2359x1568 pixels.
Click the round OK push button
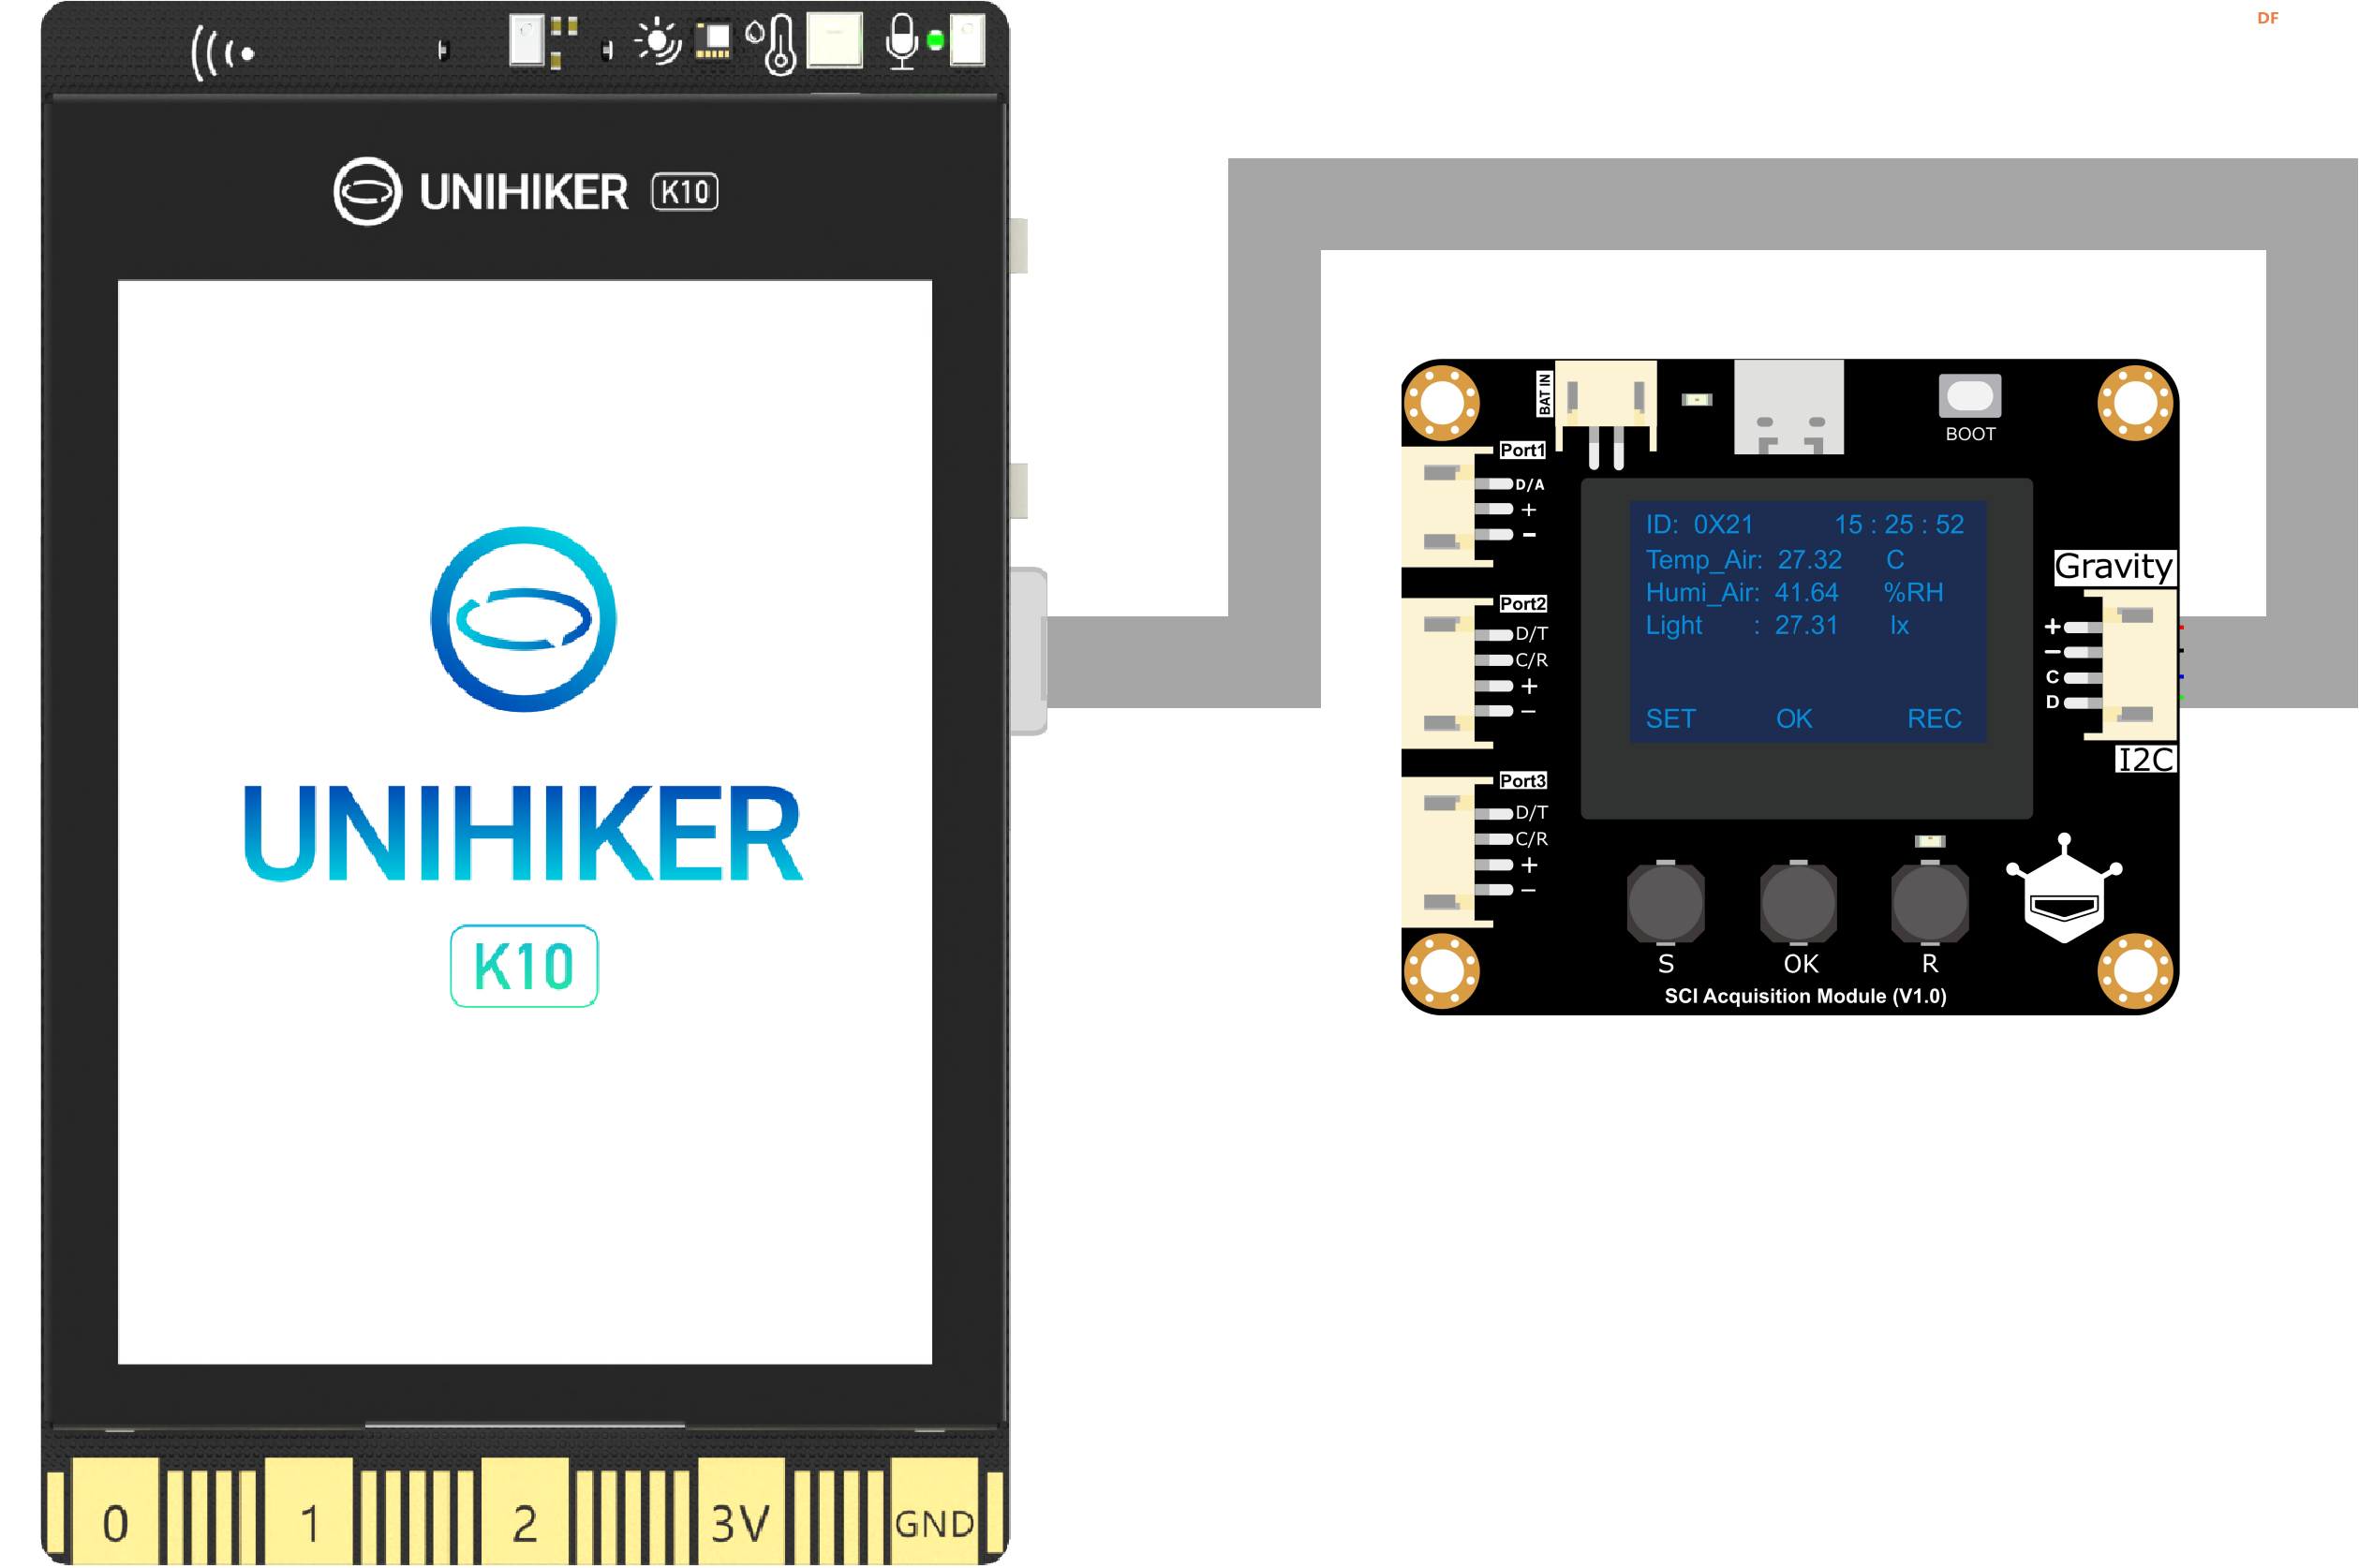pos(1798,902)
